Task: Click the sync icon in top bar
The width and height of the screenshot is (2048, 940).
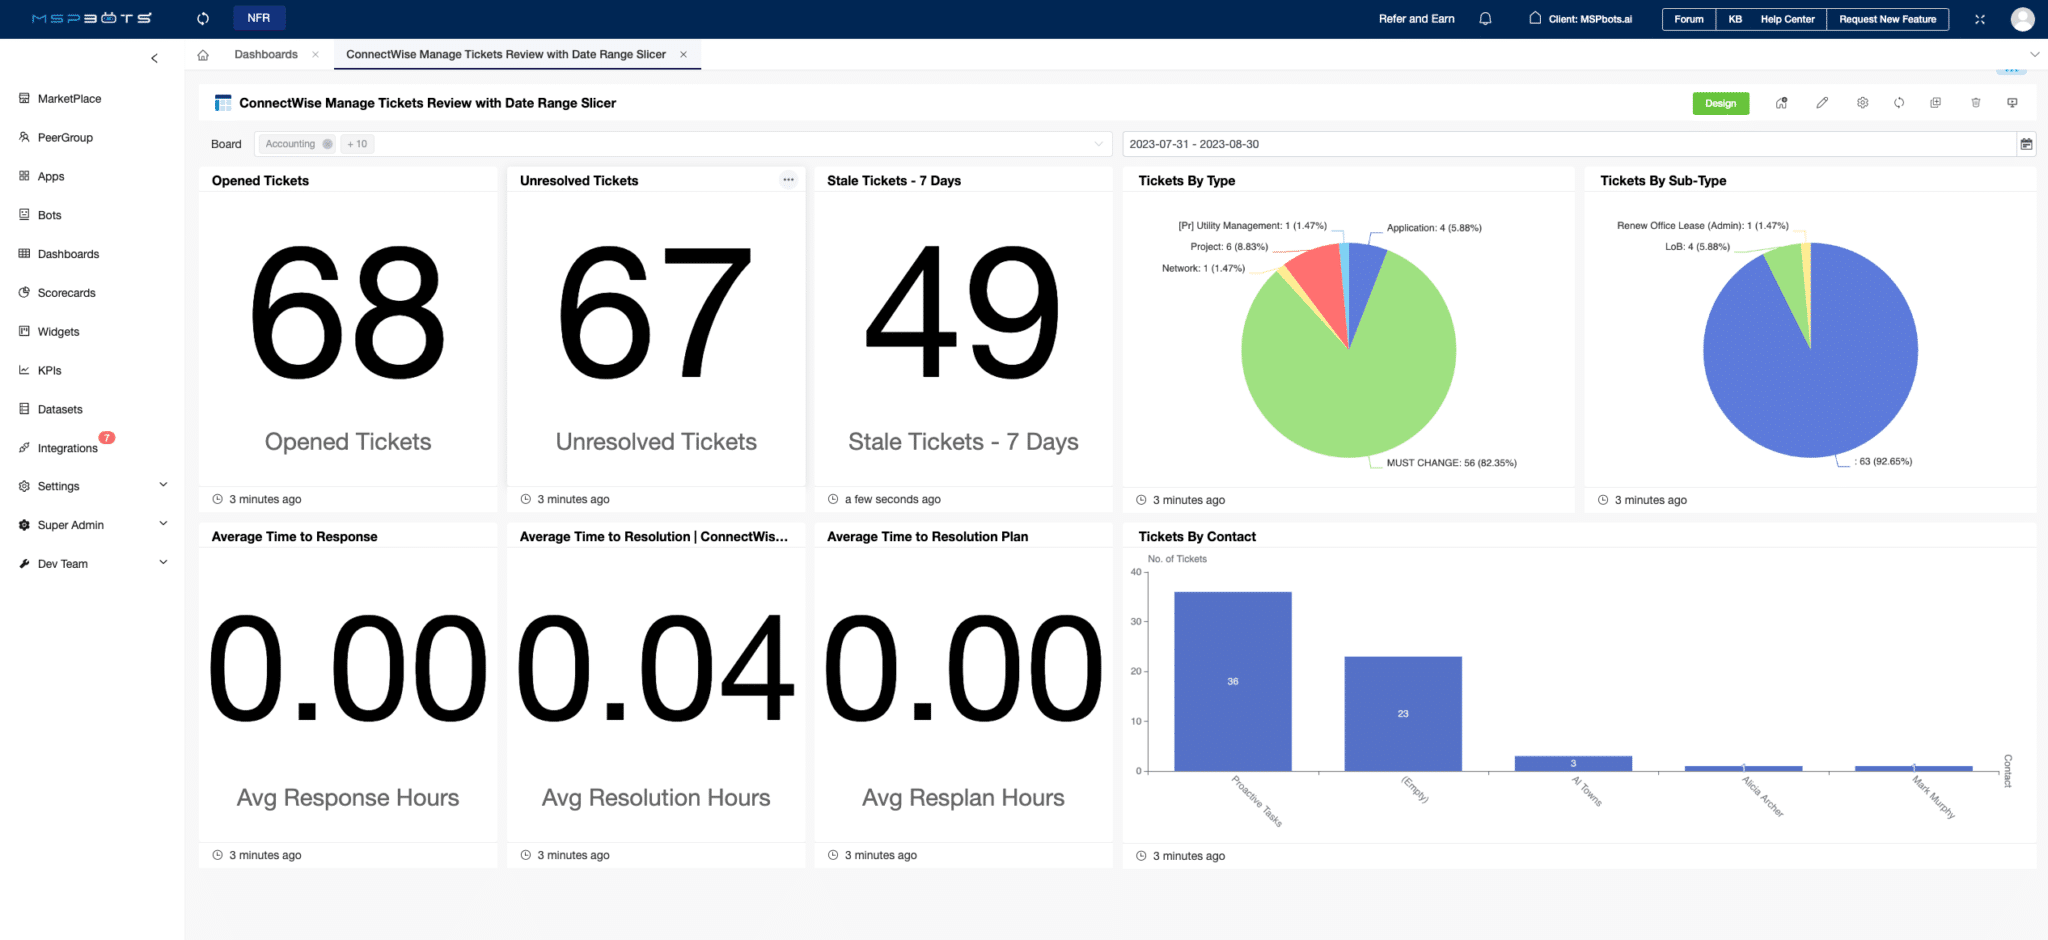Action: (x=203, y=19)
